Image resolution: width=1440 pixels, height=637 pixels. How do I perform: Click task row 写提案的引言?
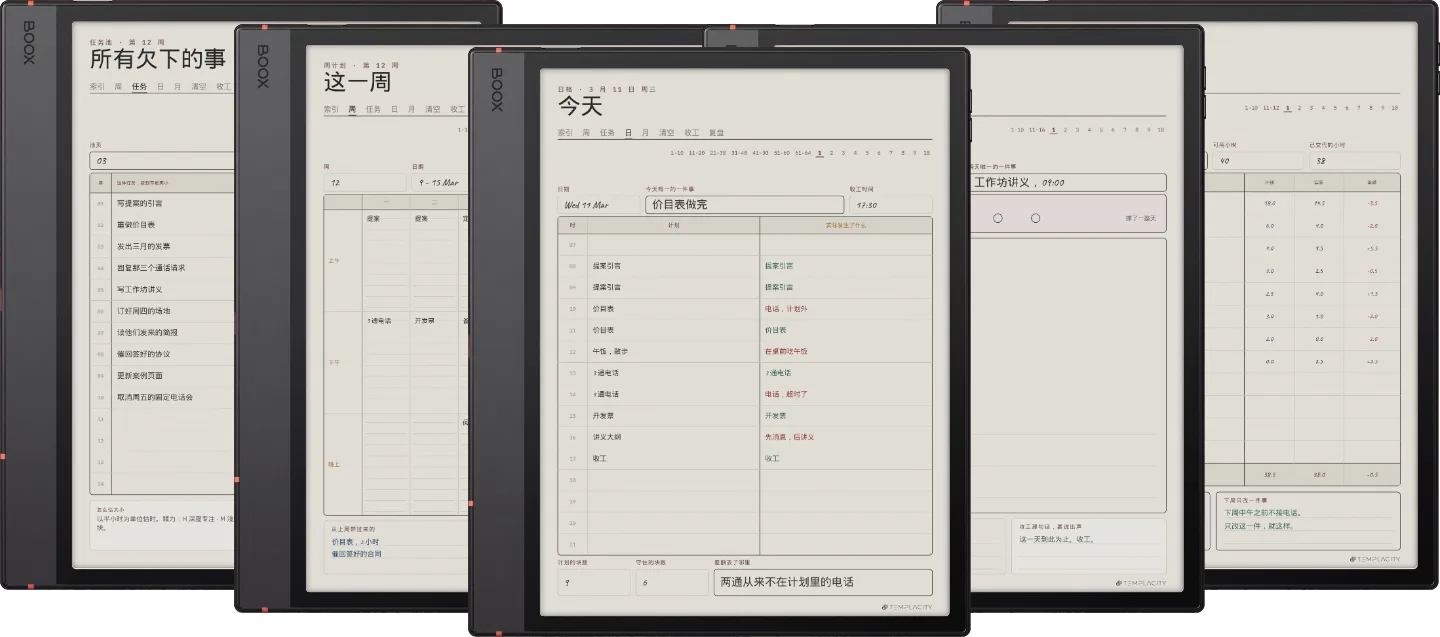pos(161,203)
